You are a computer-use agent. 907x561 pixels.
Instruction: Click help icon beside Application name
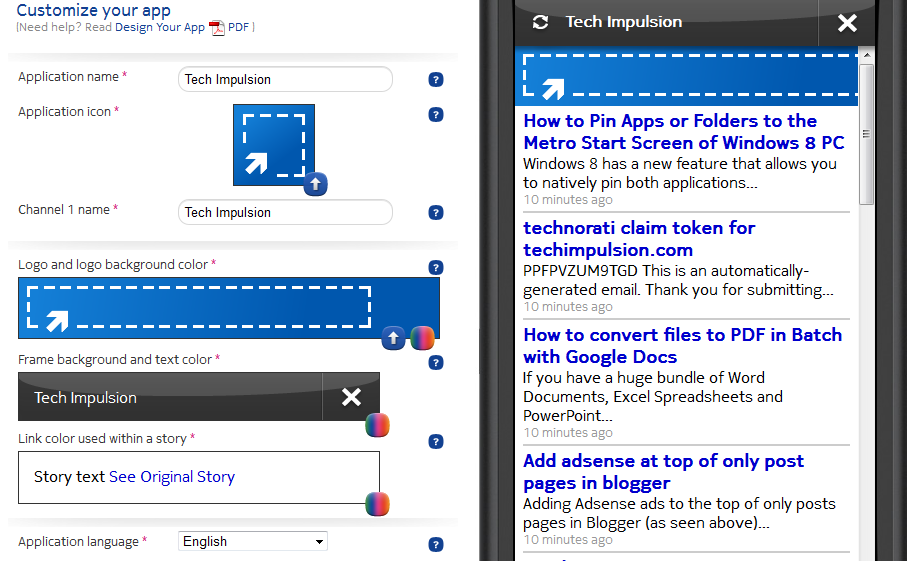point(436,80)
